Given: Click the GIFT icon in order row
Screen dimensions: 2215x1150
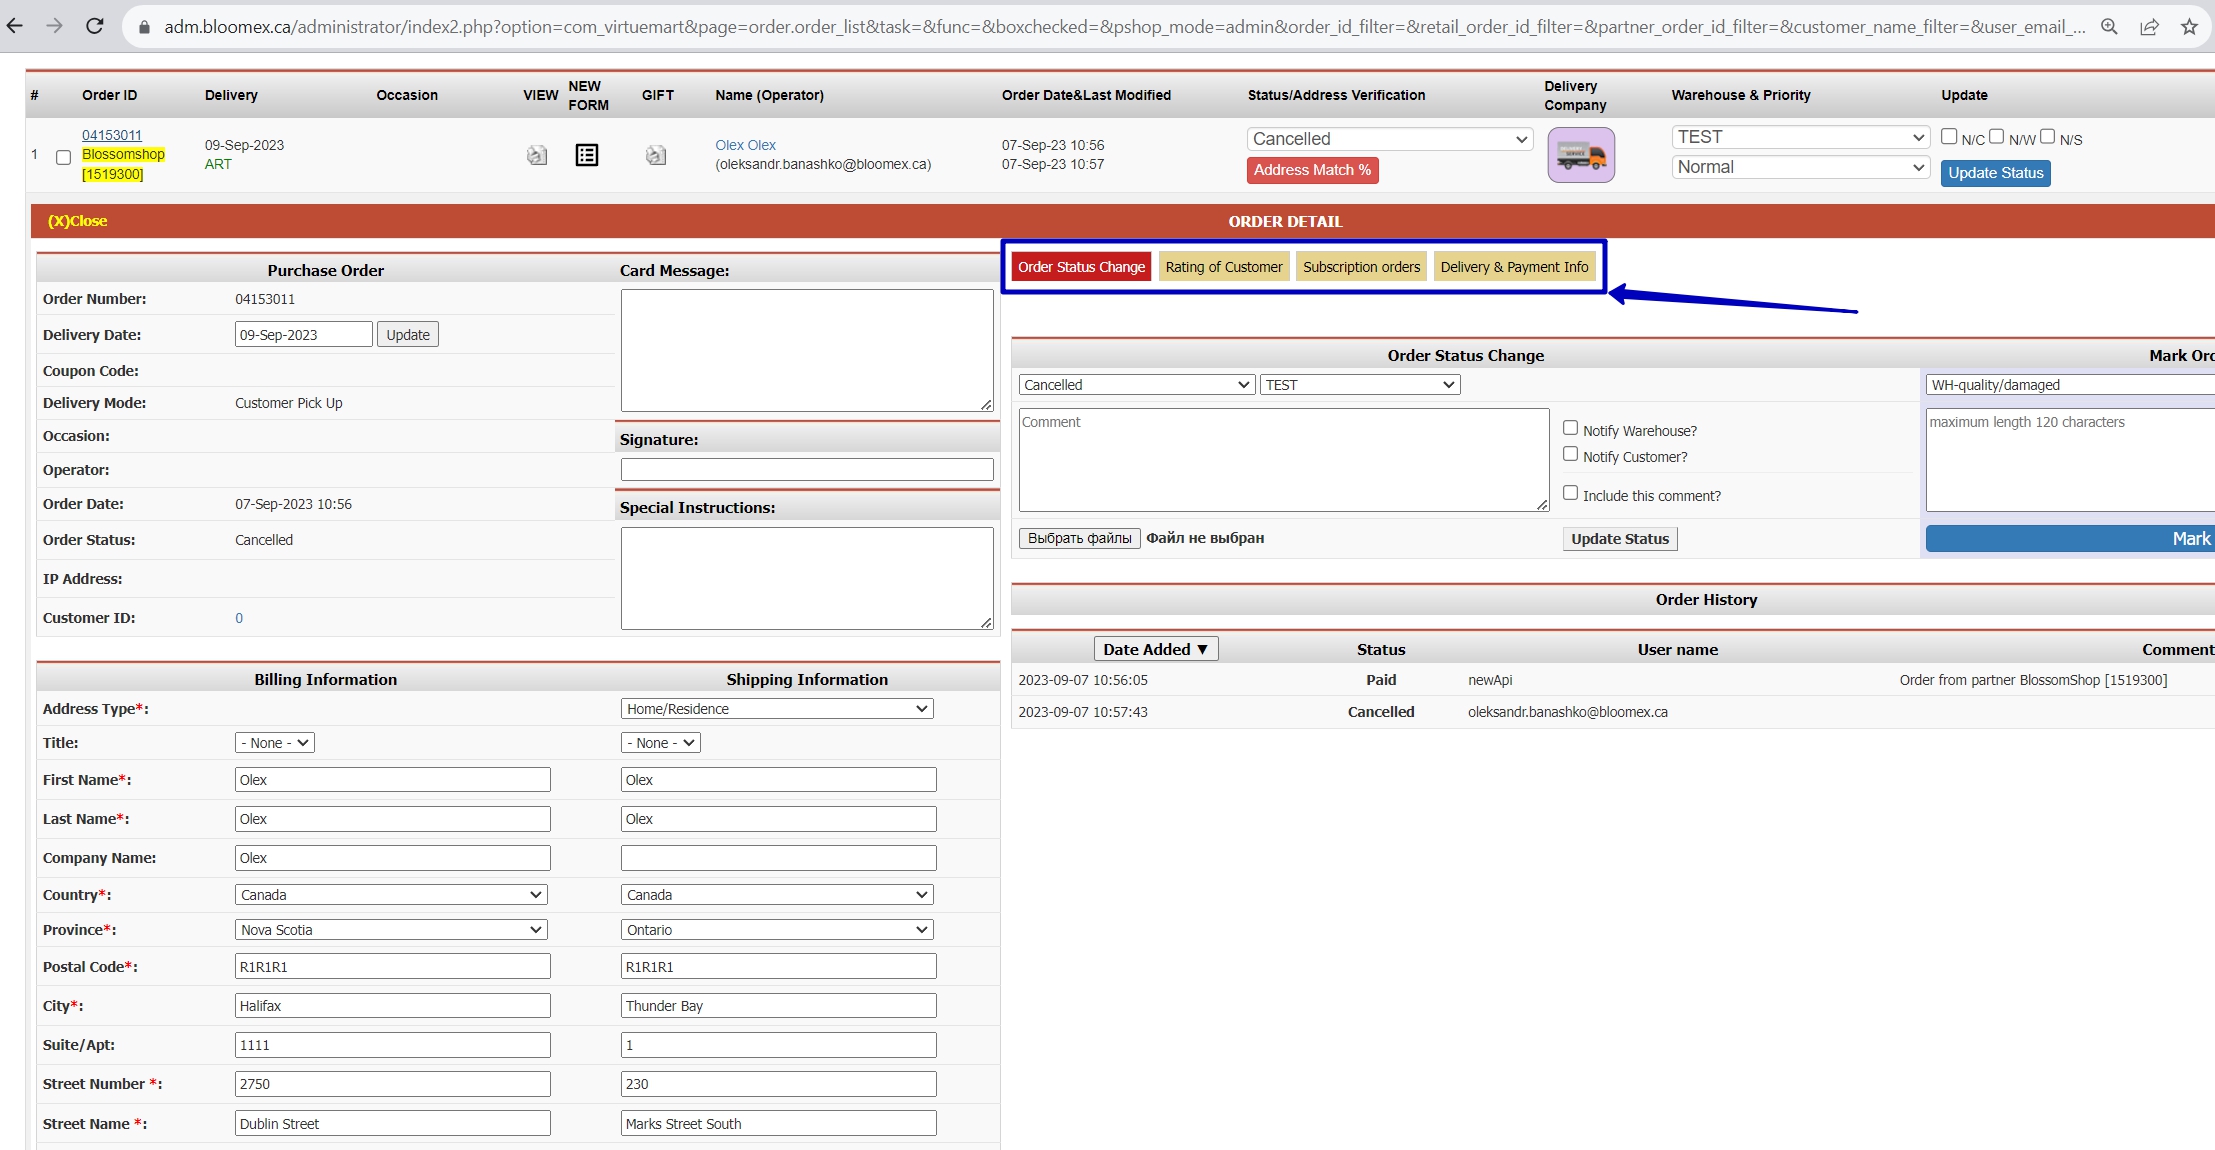Looking at the screenshot, I should pos(656,155).
